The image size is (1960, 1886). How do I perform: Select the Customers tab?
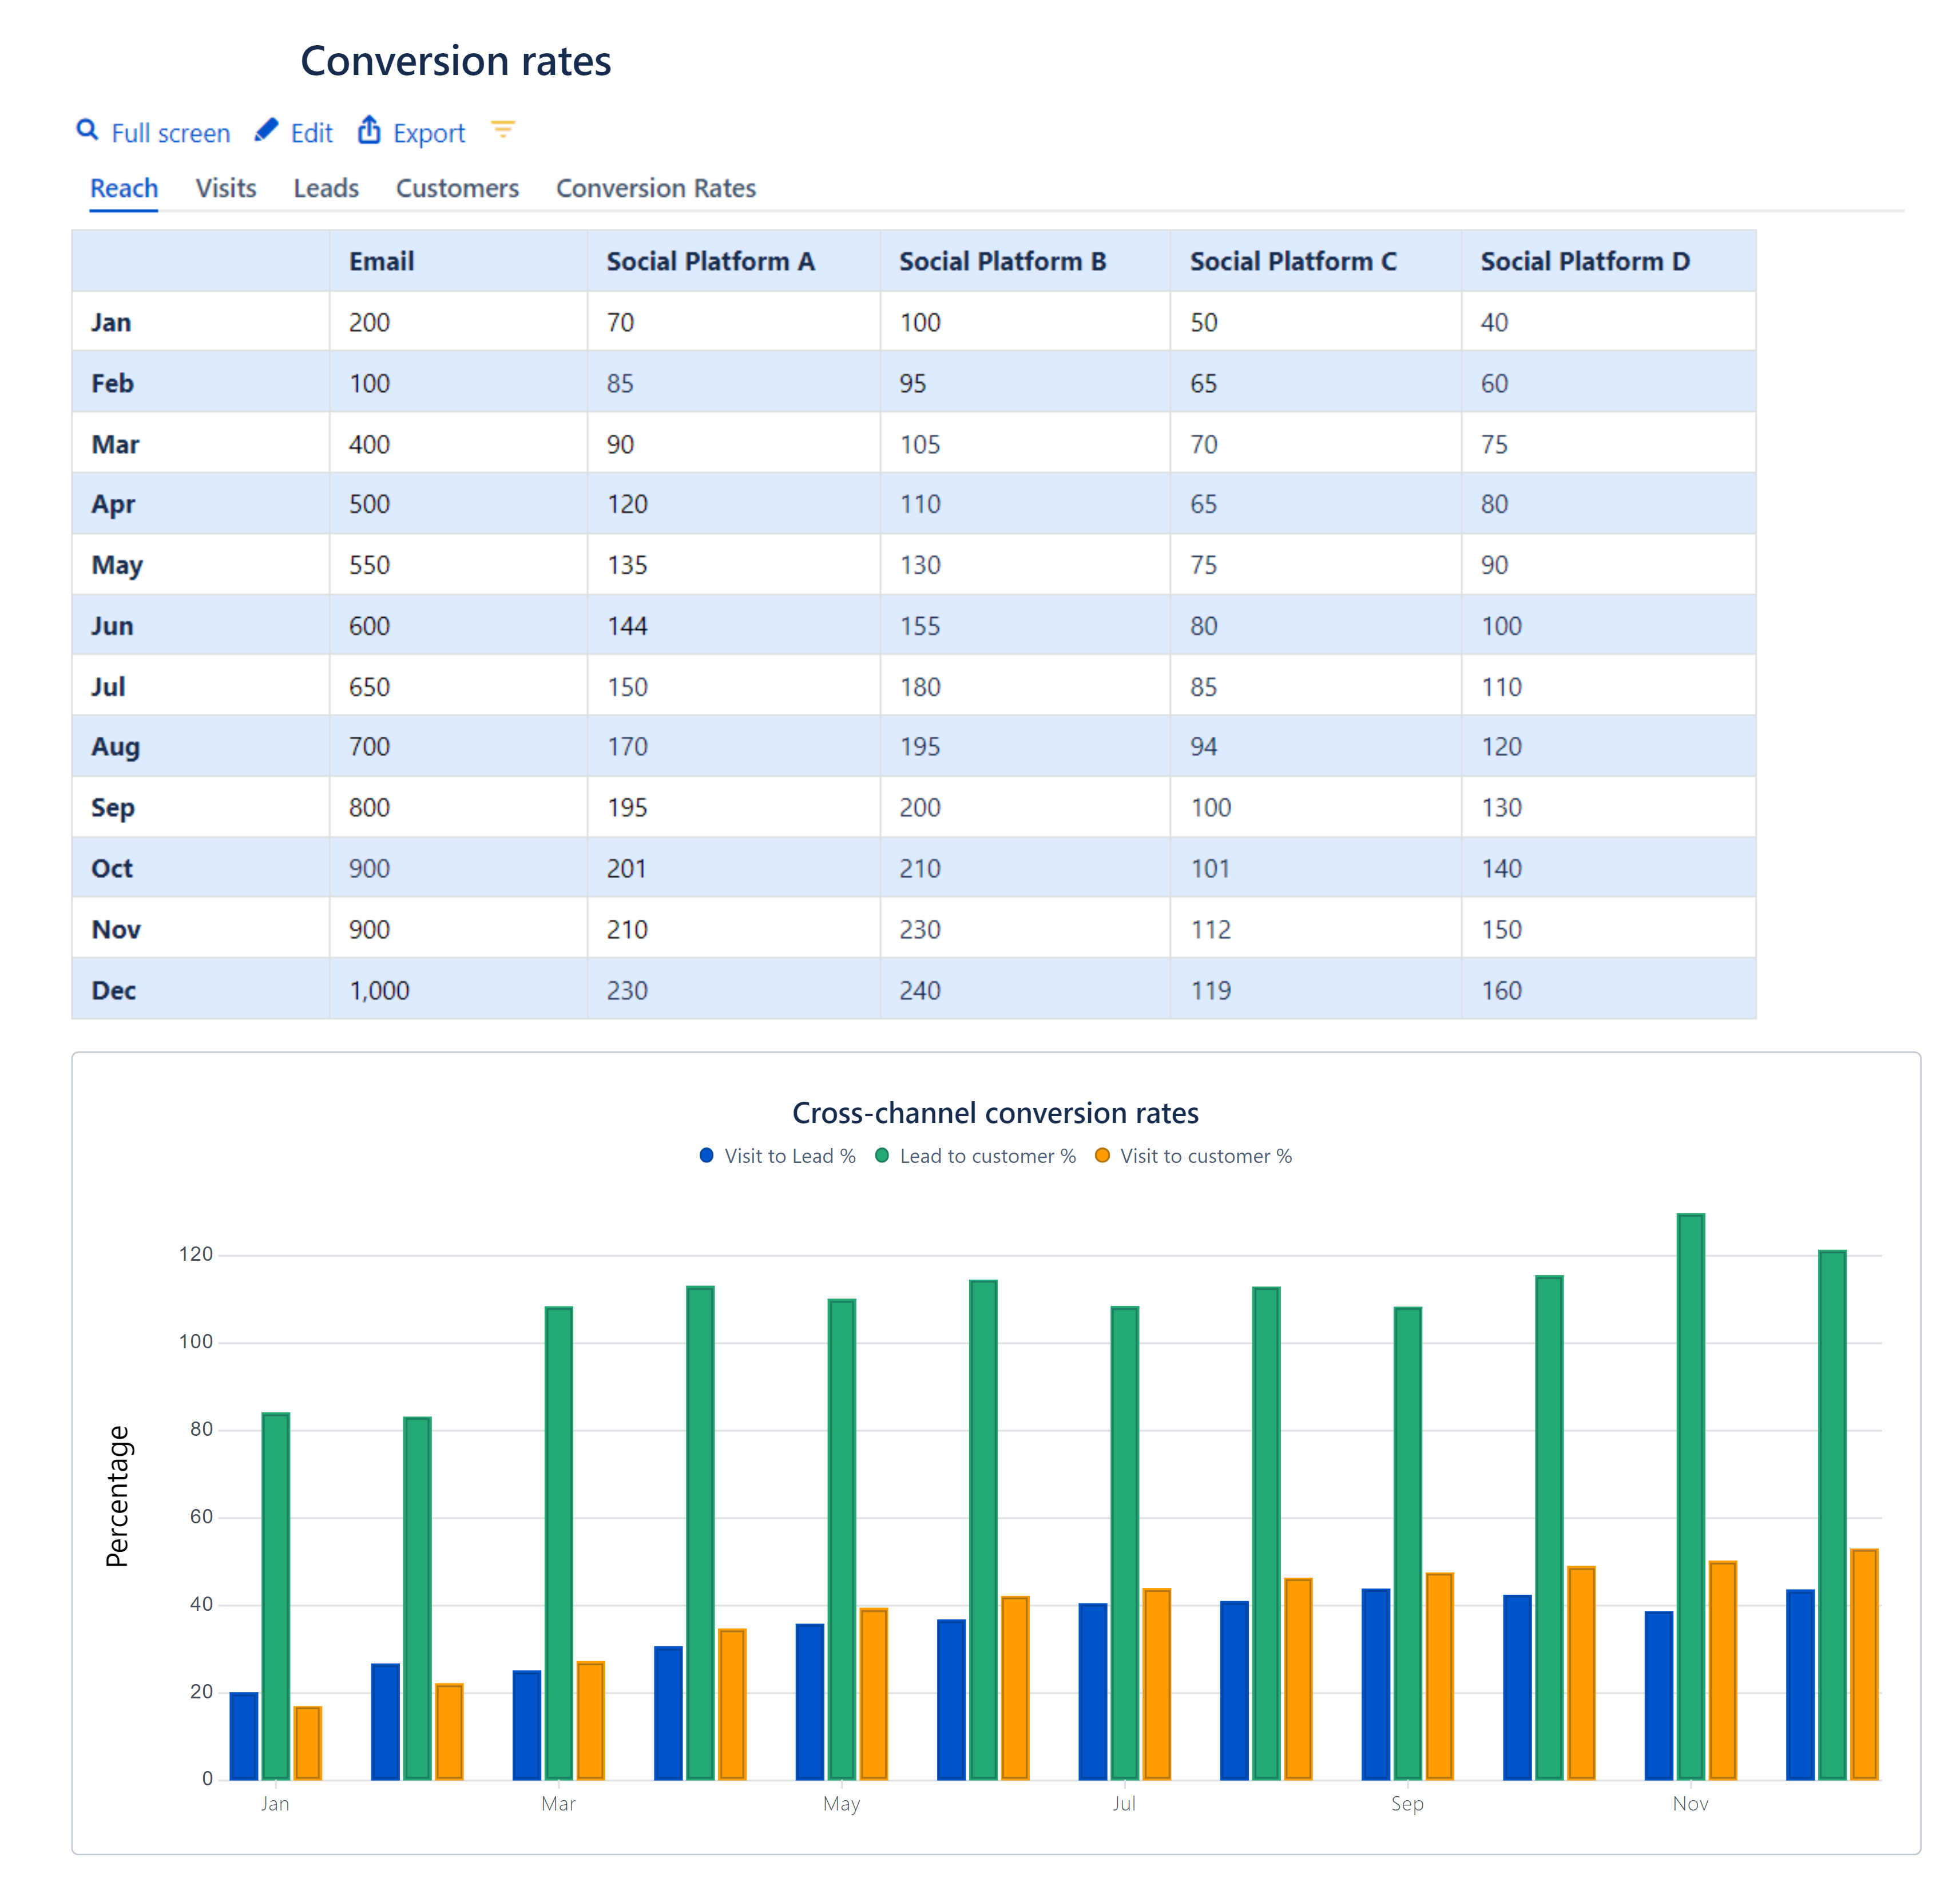[457, 188]
